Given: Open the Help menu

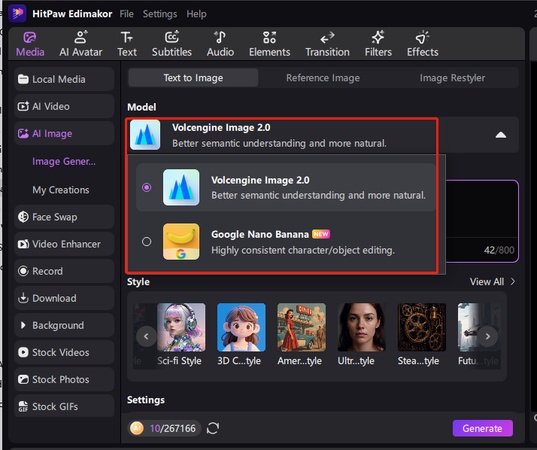Looking at the screenshot, I should pyautogui.click(x=196, y=14).
